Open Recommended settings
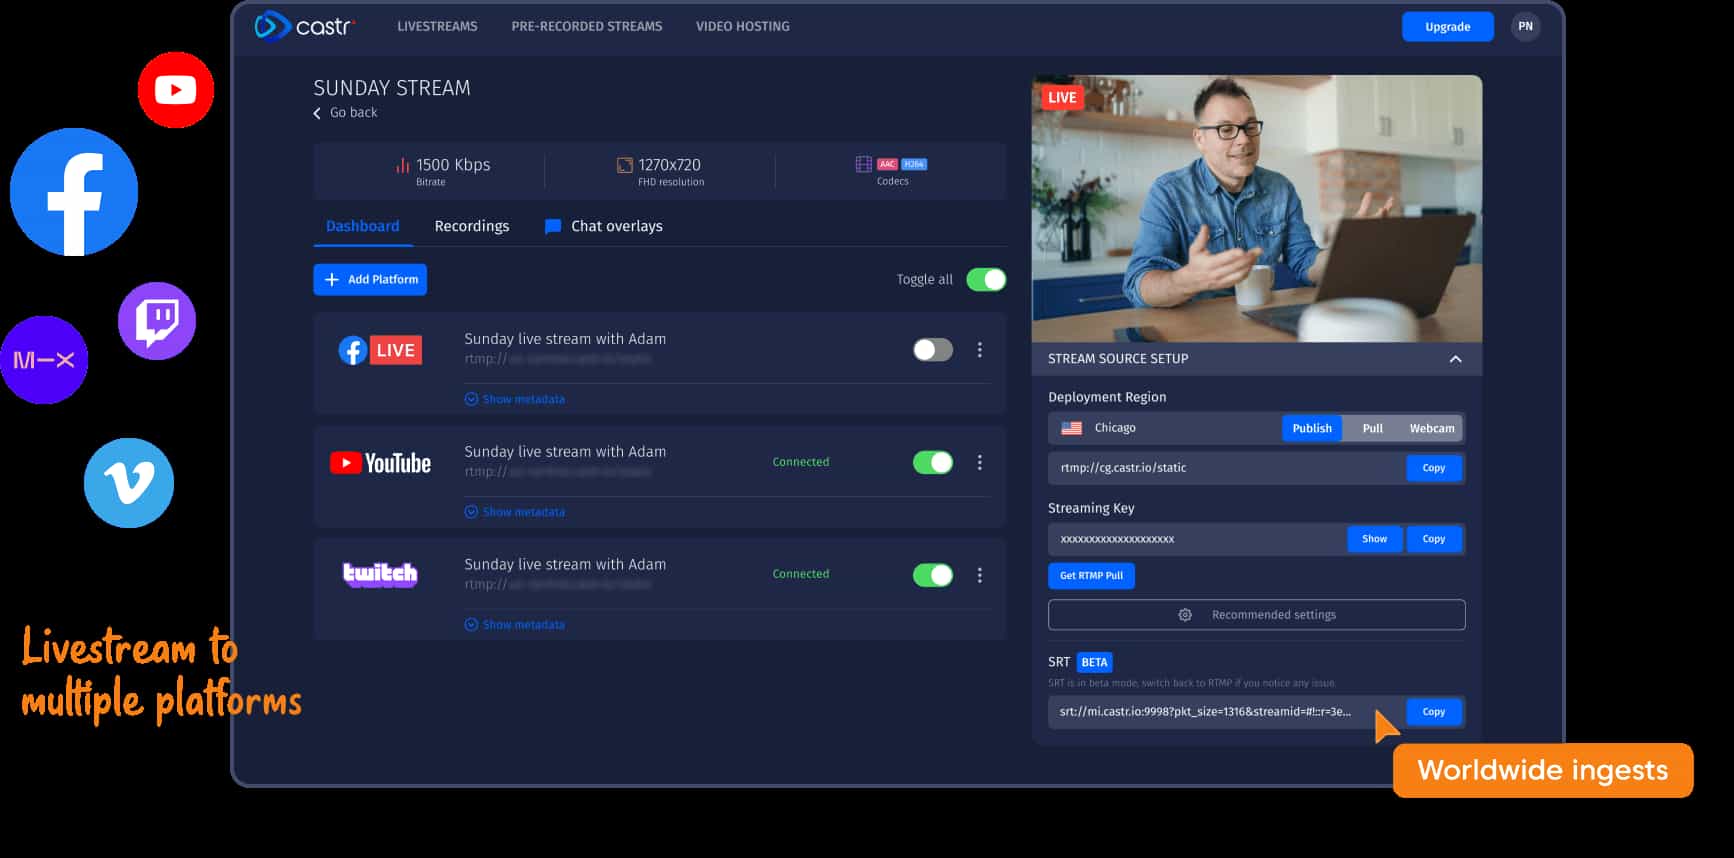Image resolution: width=1734 pixels, height=858 pixels. pos(1257,615)
